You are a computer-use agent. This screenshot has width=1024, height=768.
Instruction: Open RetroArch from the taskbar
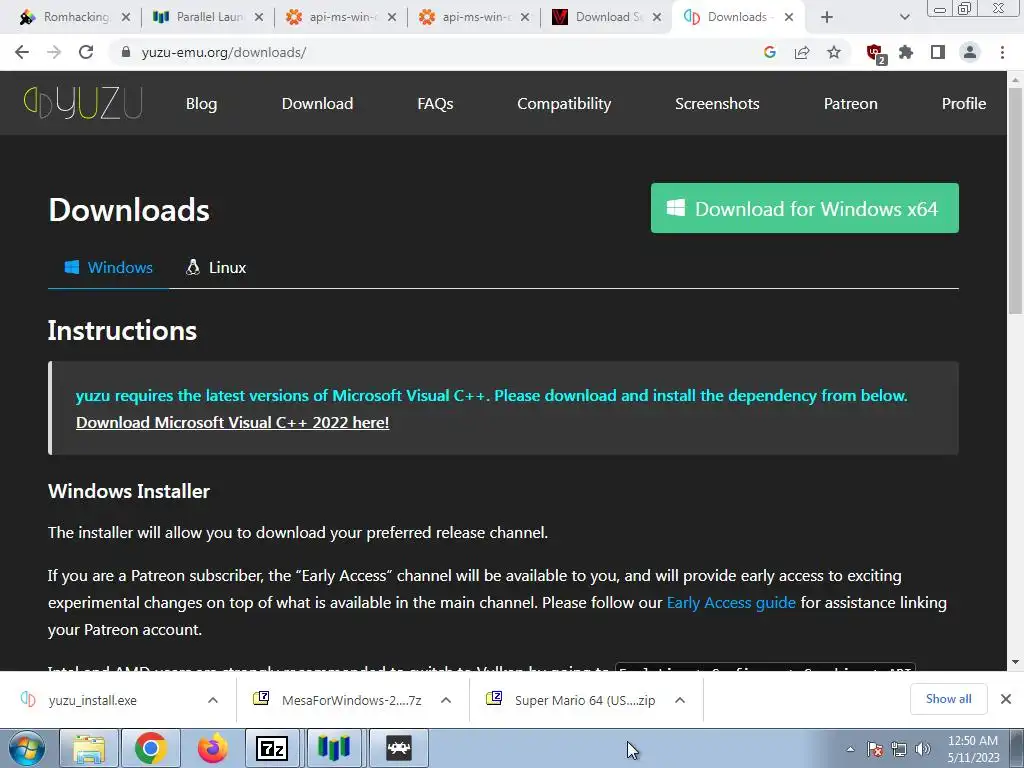coord(398,748)
